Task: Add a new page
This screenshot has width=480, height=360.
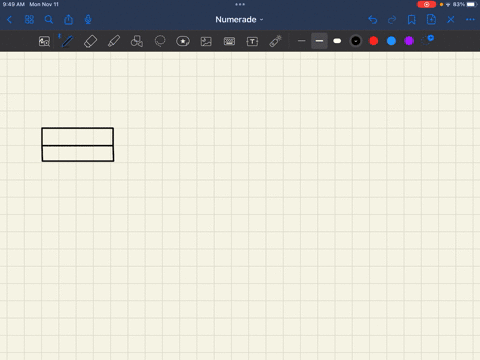Action: click(x=431, y=20)
